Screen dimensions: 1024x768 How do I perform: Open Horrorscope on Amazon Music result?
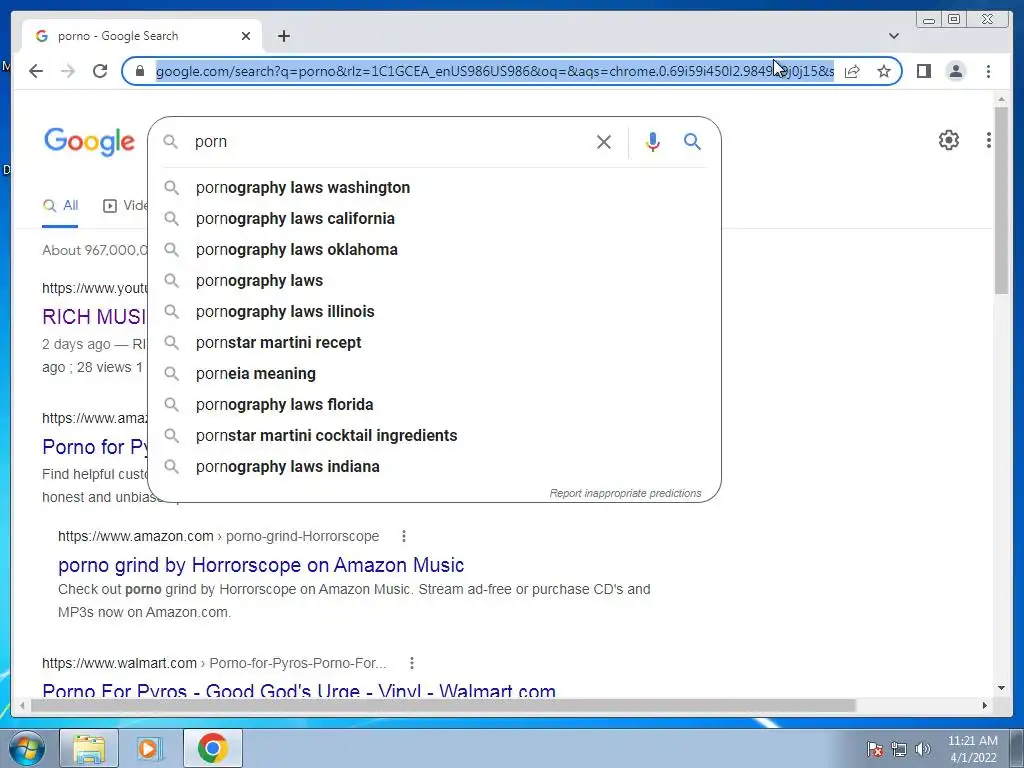(x=261, y=565)
